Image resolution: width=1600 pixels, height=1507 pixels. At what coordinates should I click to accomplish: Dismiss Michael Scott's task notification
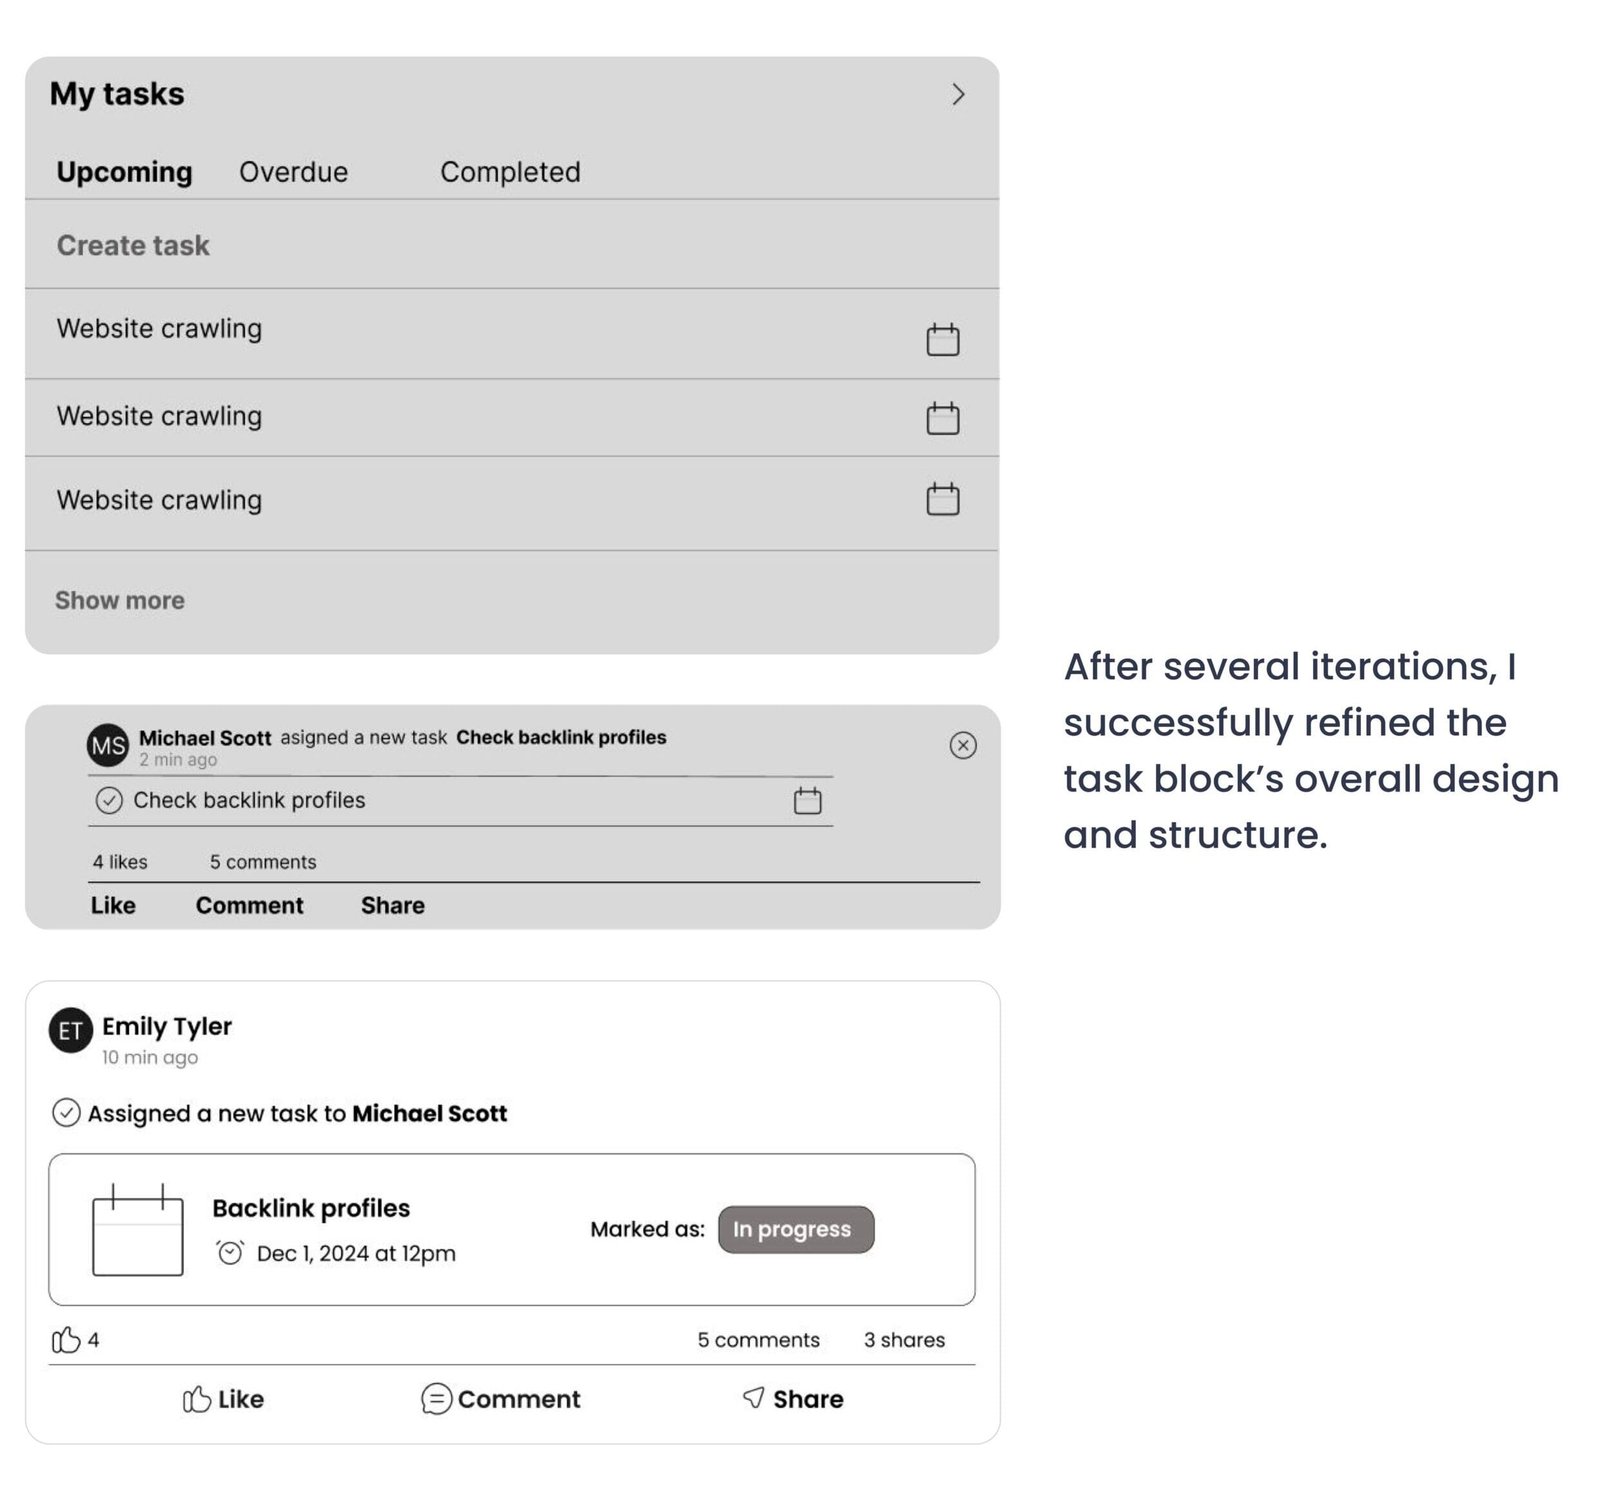963,745
